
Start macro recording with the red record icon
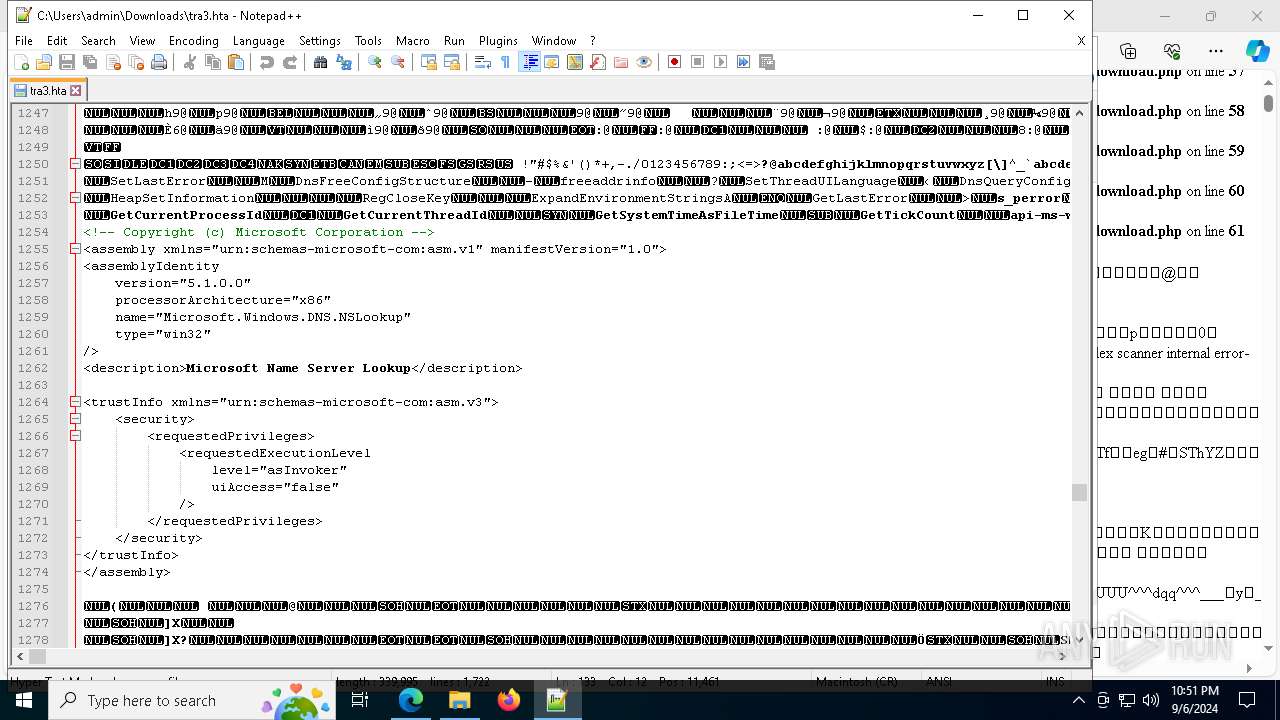(x=674, y=62)
